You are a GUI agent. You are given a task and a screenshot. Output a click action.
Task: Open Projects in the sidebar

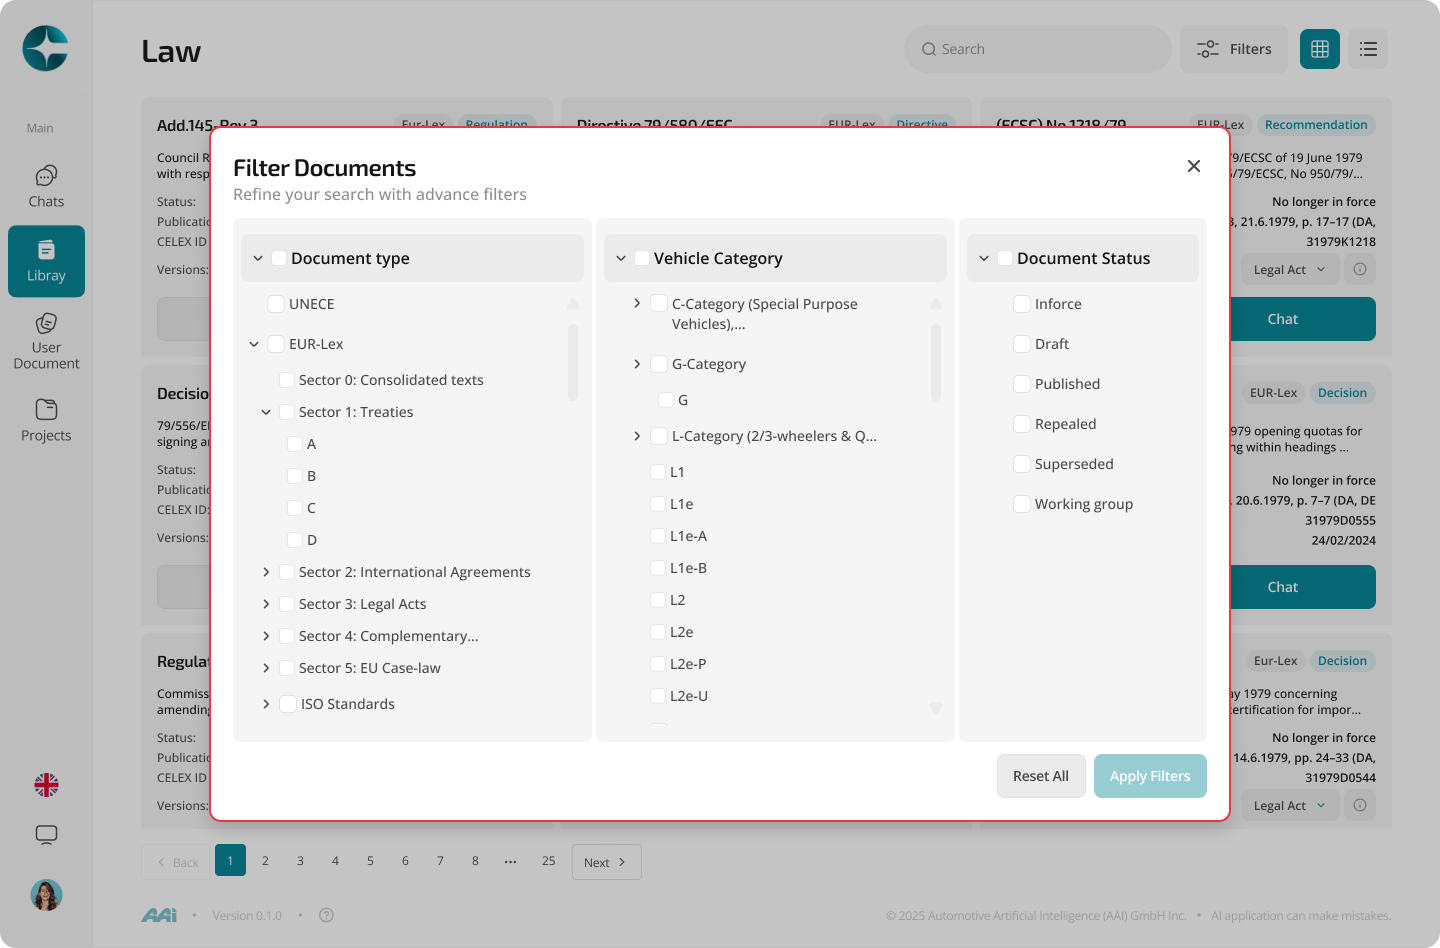click(x=46, y=421)
